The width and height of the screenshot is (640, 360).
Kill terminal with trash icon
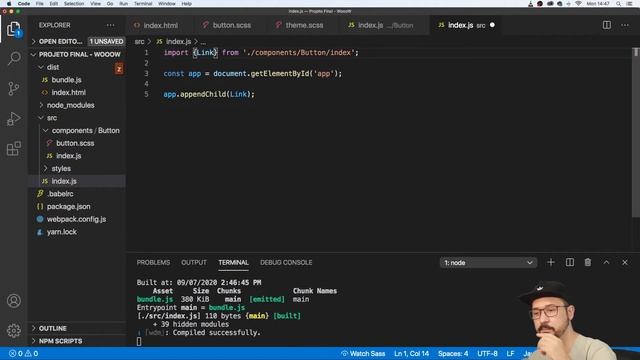588,262
